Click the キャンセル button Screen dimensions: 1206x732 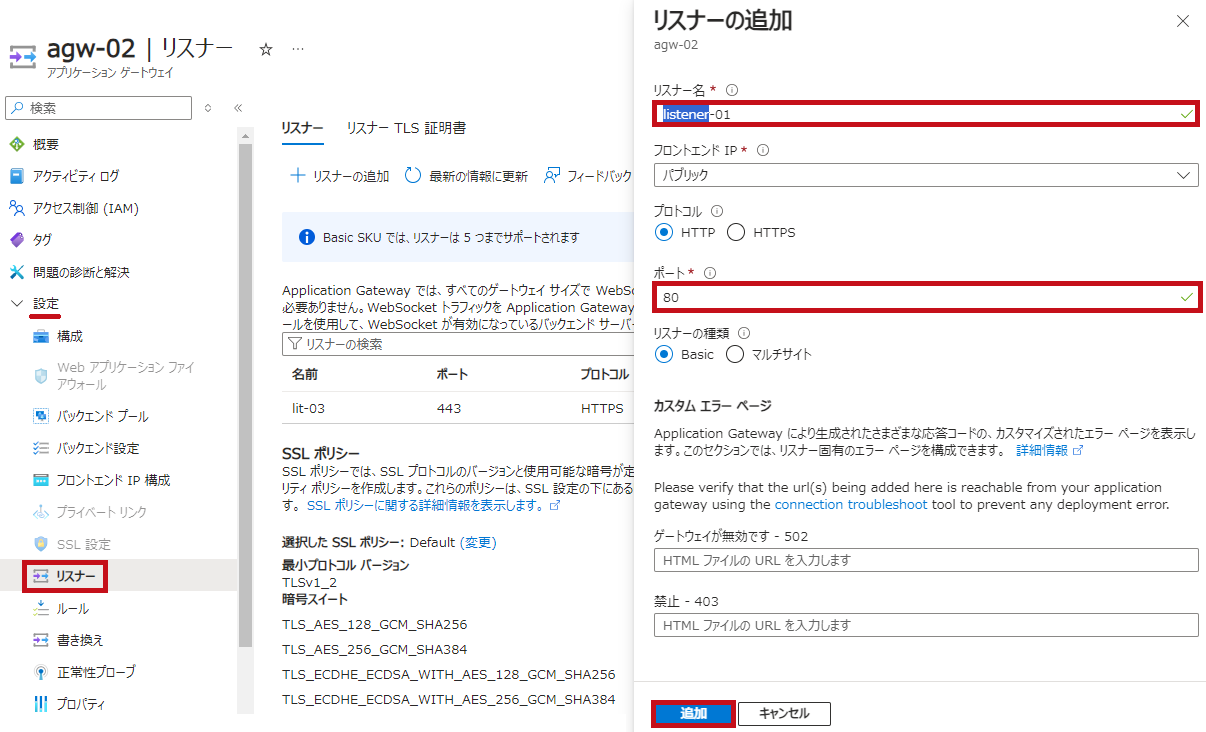point(784,714)
